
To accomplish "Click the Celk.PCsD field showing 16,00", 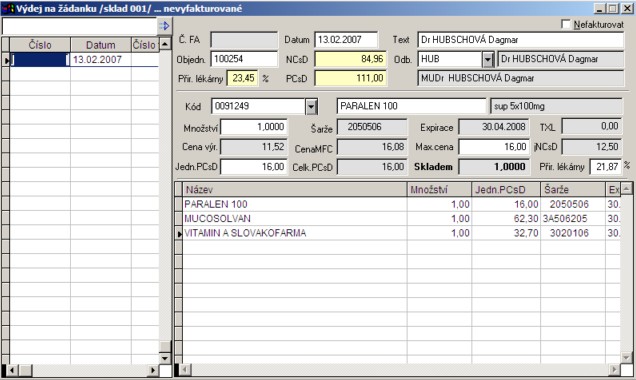I will pyautogui.click(x=372, y=167).
